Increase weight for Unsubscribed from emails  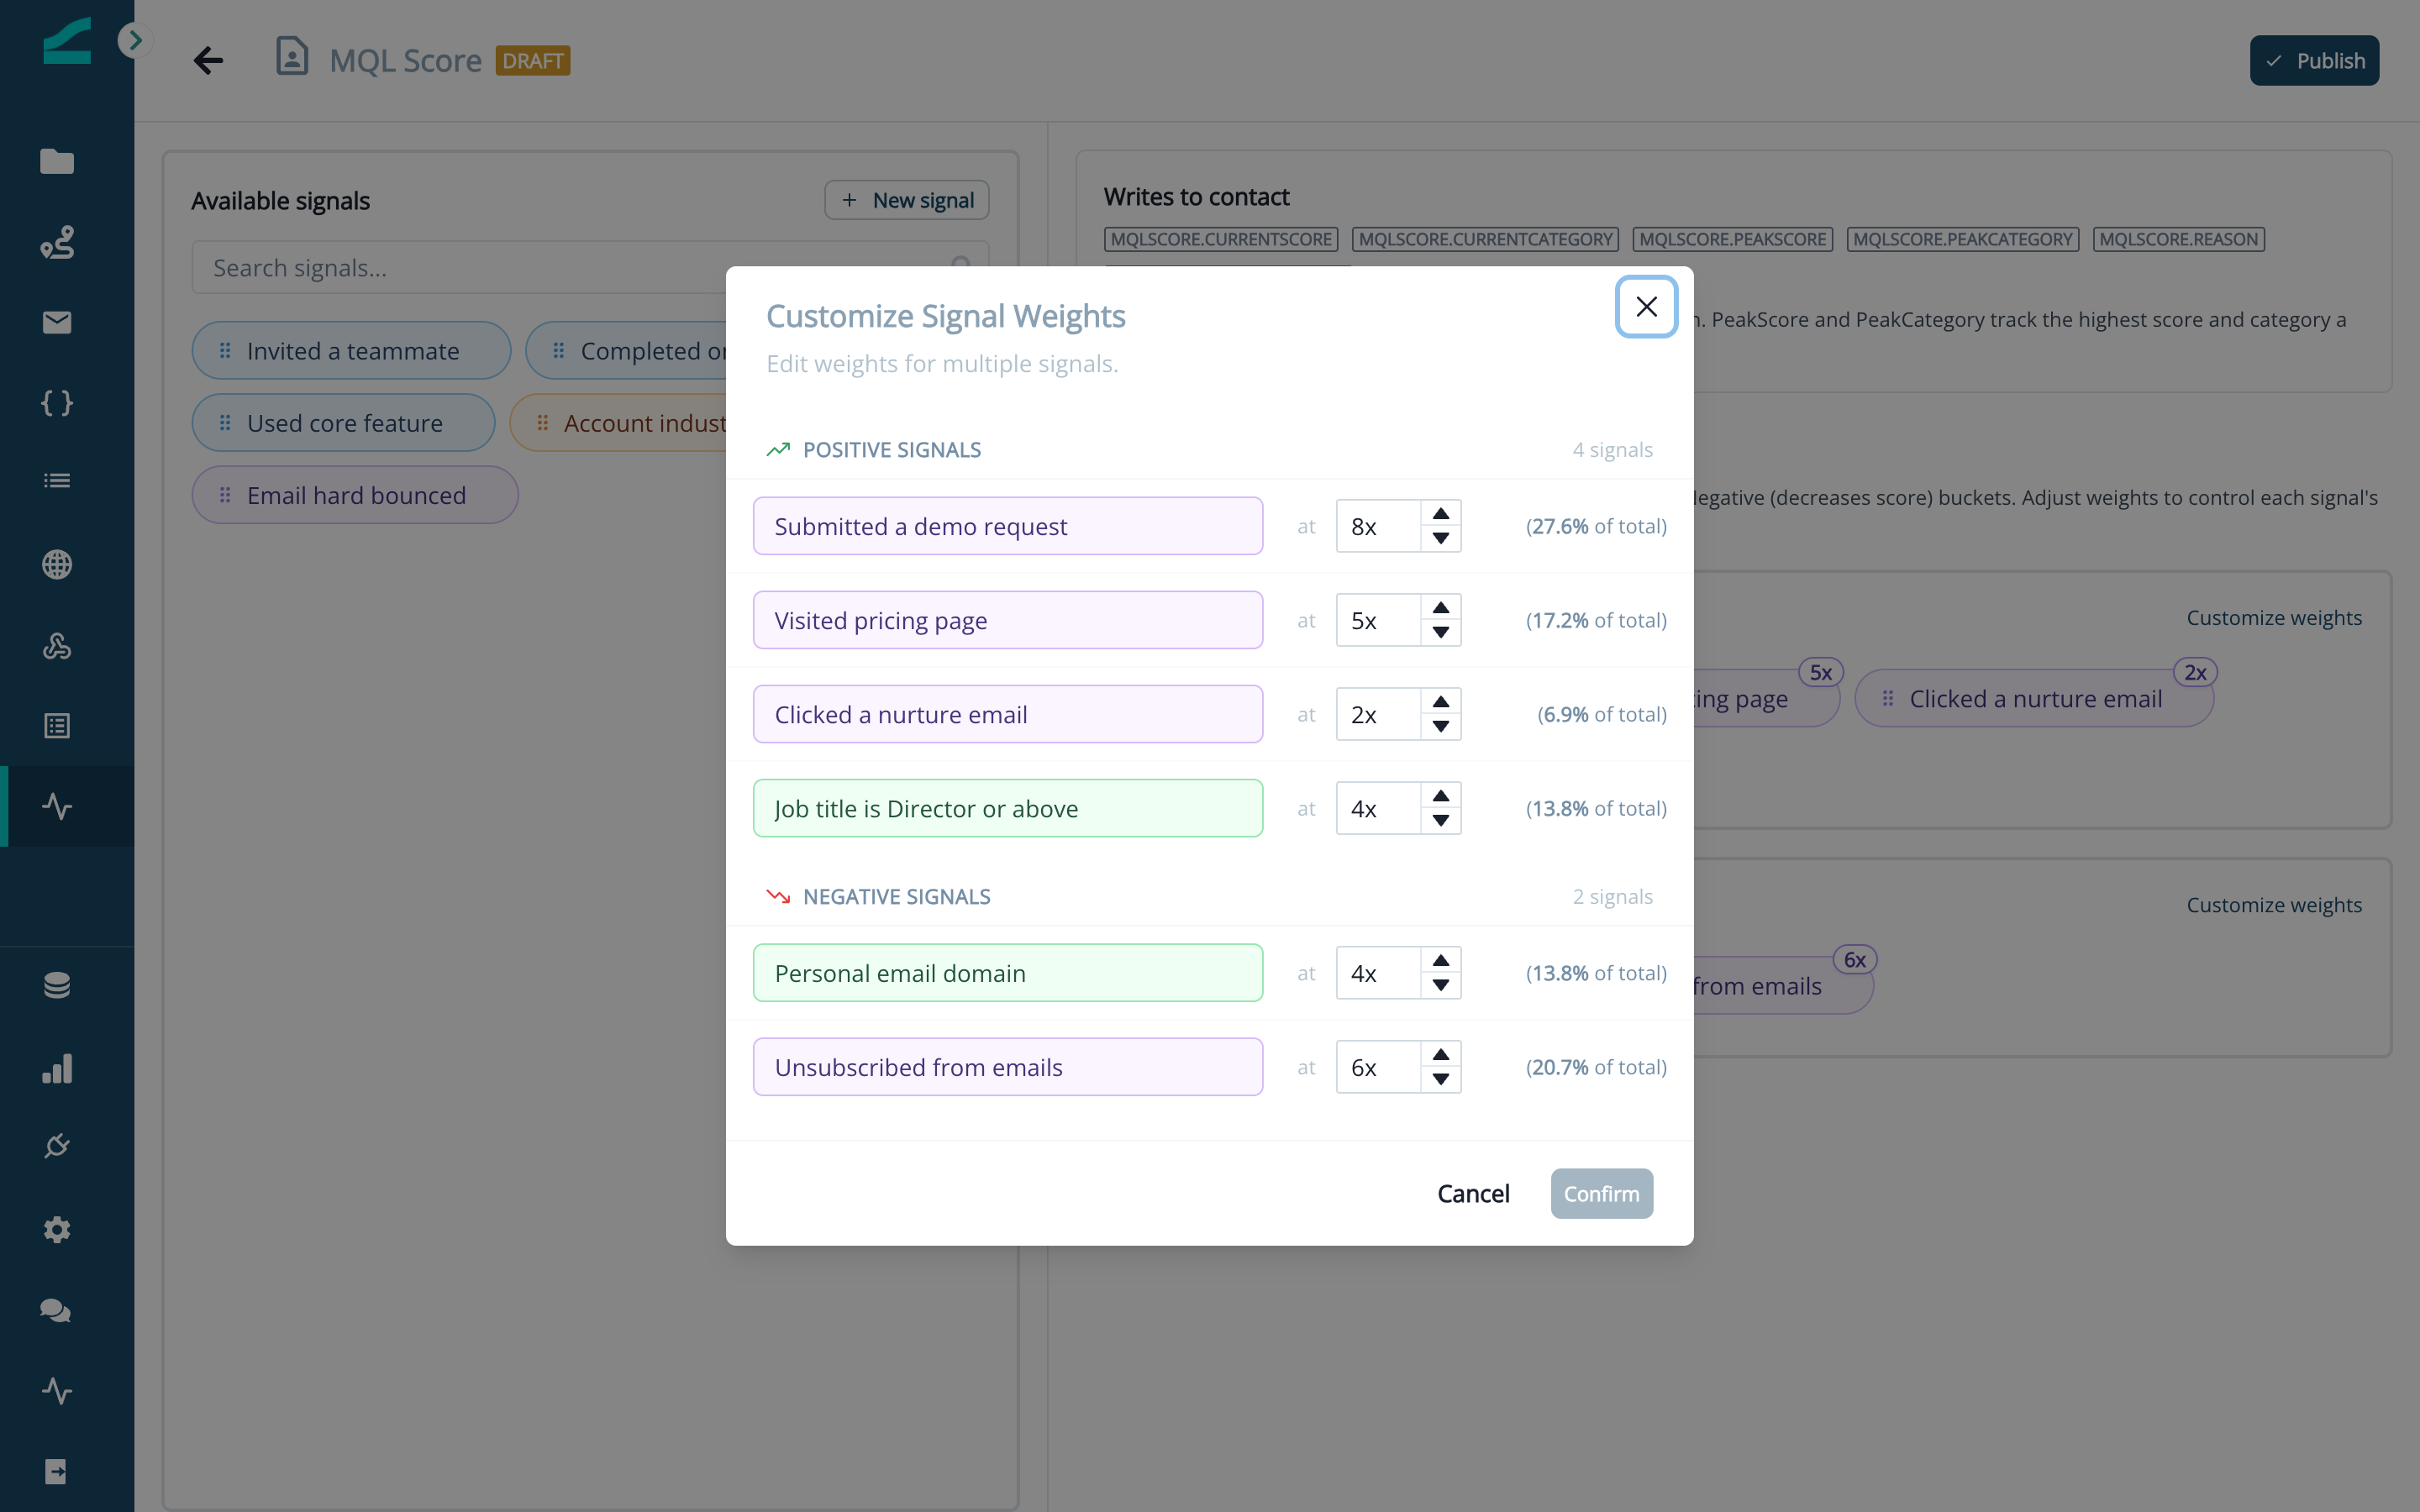coord(1440,1055)
